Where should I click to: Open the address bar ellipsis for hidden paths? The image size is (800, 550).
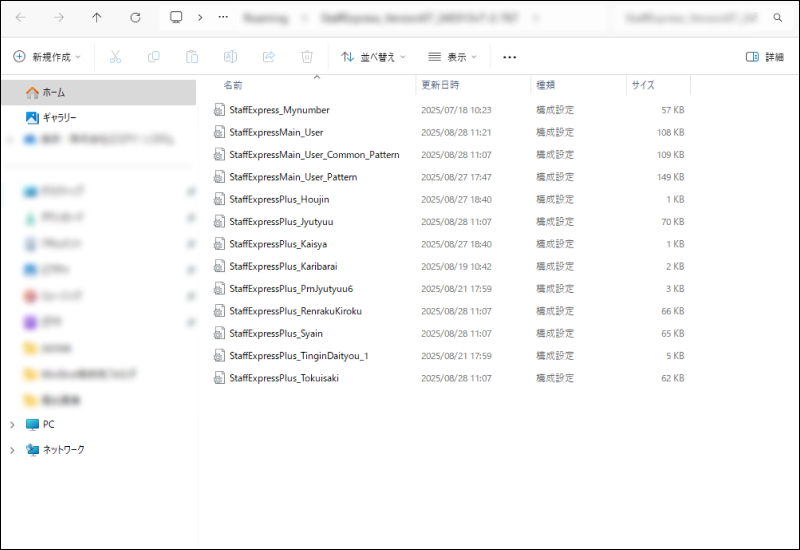click(223, 17)
